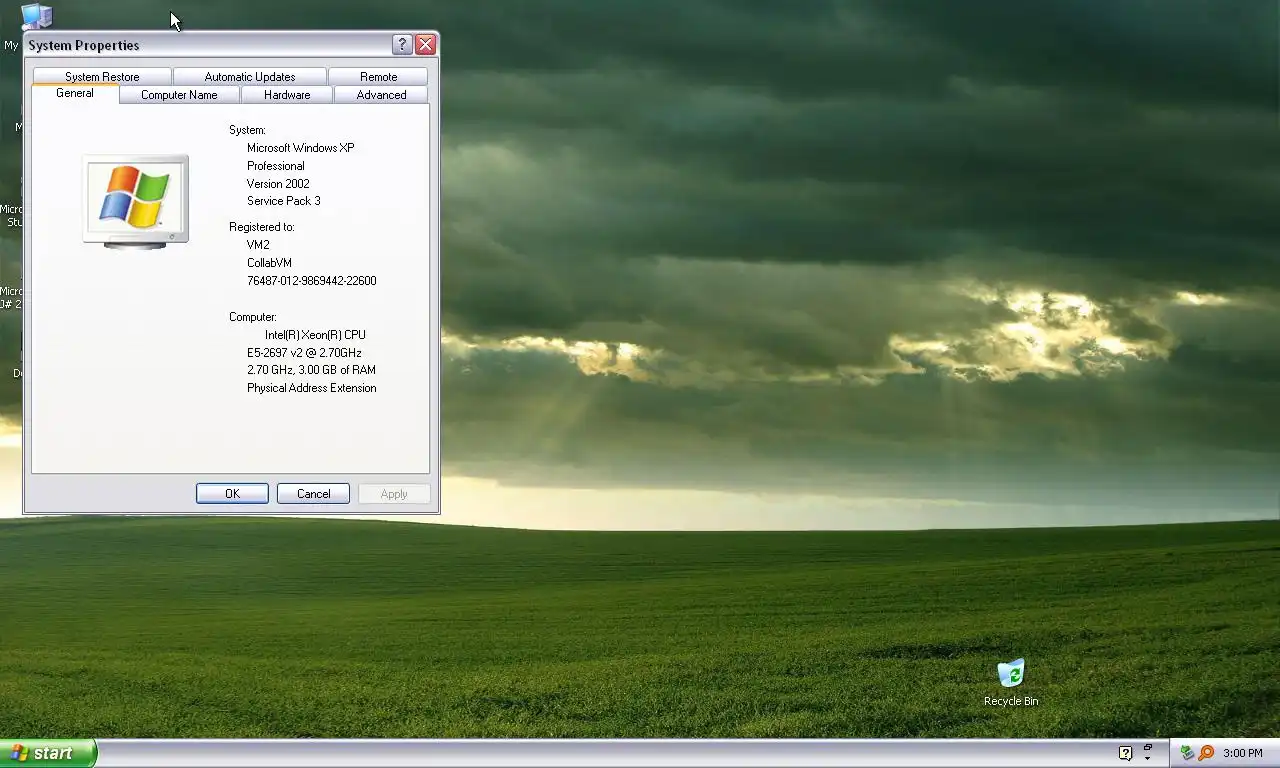The image size is (1280, 768).
Task: Click the text '2.70 GHz, 3.00 GB of RAM'
Action: 311,370
